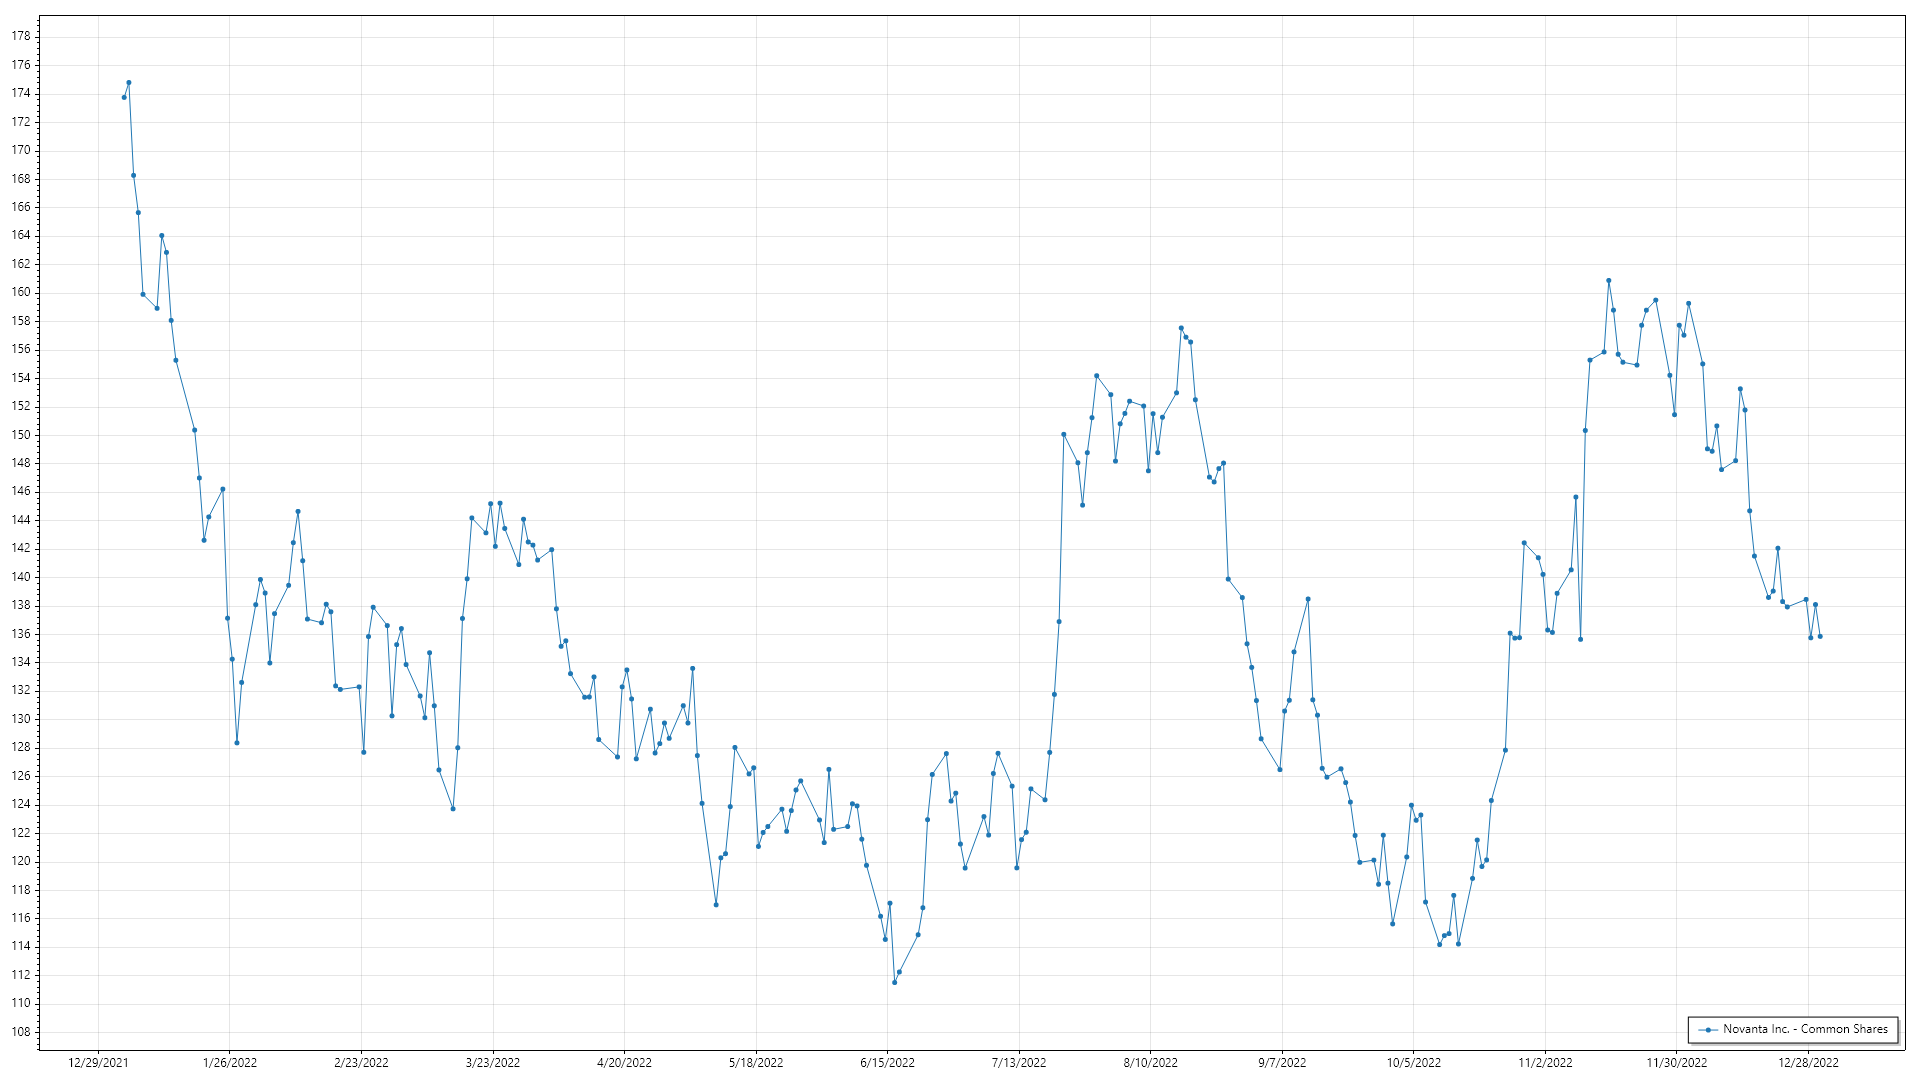The height and width of the screenshot is (1080, 1920).
Task: Click the 4/20/2022 x-axis label
Action: click(624, 1063)
